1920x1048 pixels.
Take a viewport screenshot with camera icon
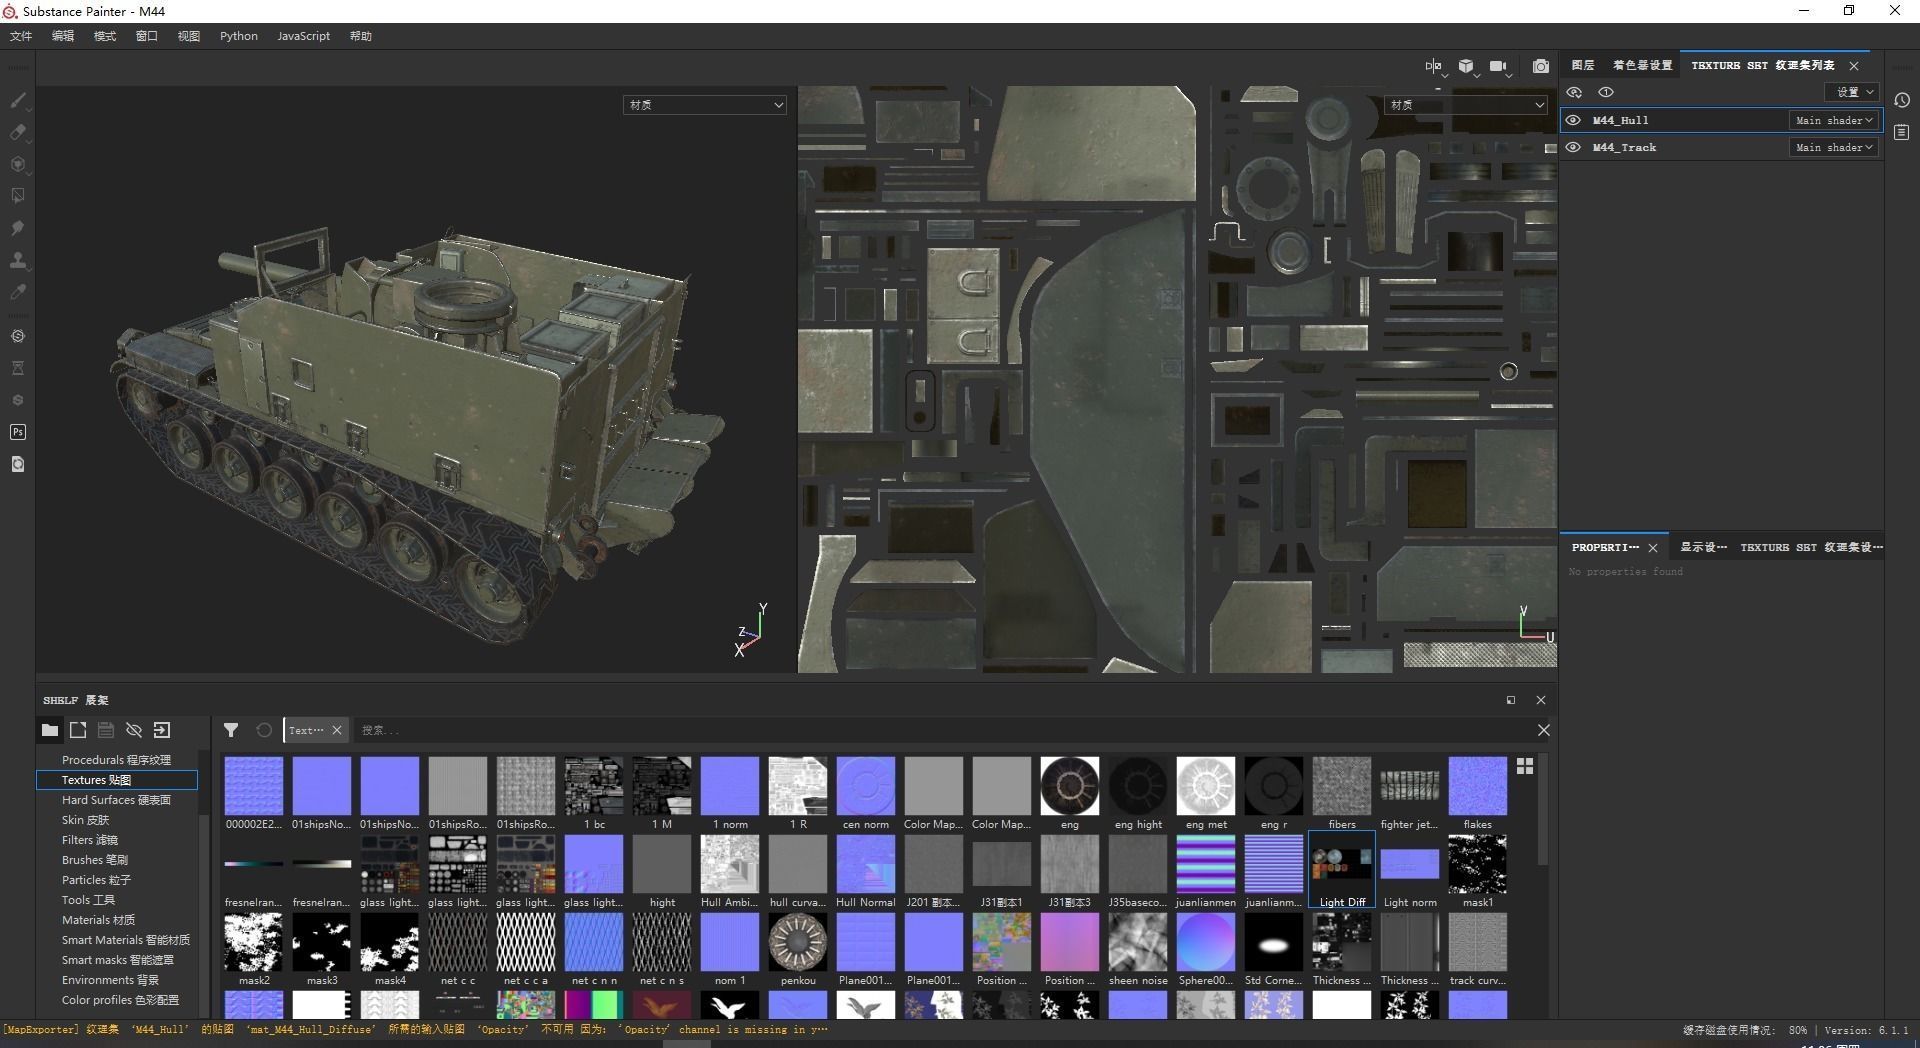(x=1541, y=66)
